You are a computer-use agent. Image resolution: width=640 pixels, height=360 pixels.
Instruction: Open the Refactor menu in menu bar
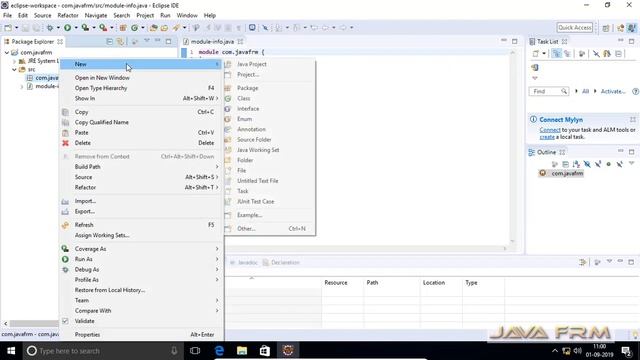click(x=68, y=16)
